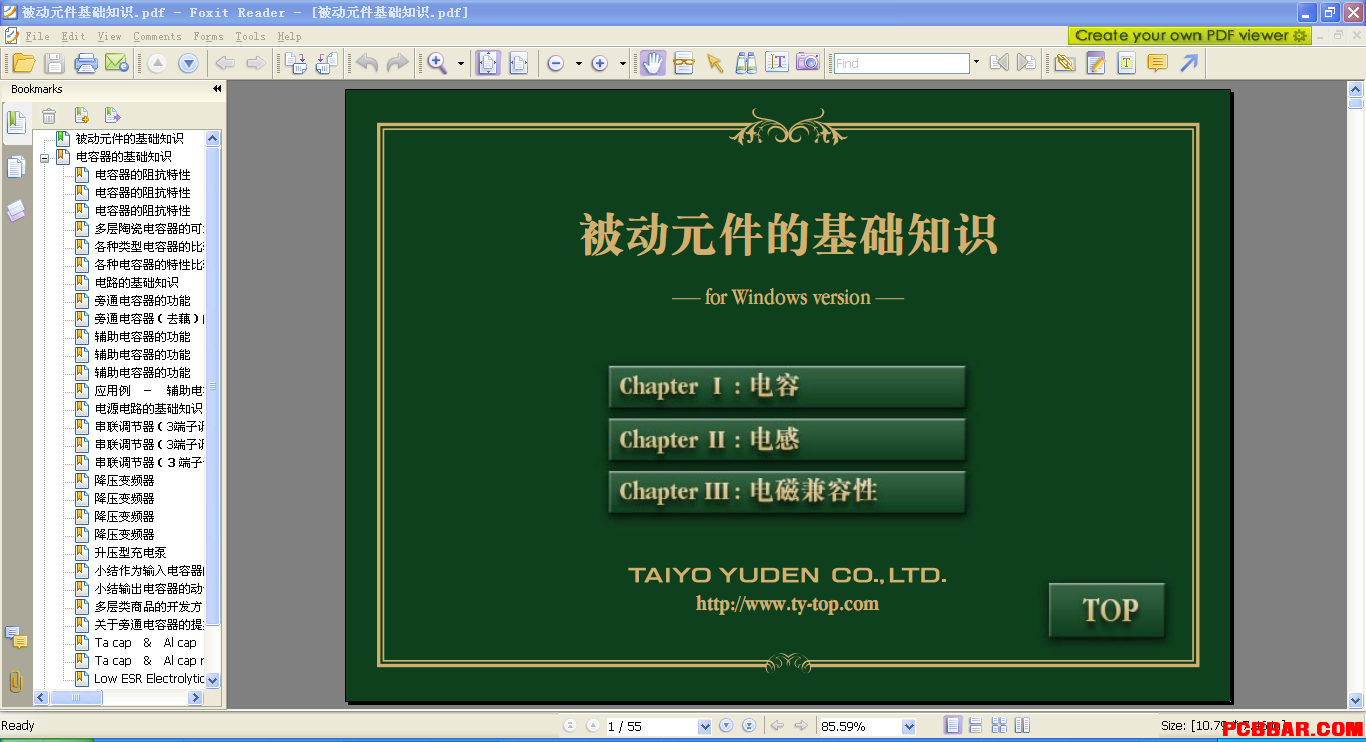
Task: Select the blue Arrow drawing tool
Action: (x=1188, y=63)
